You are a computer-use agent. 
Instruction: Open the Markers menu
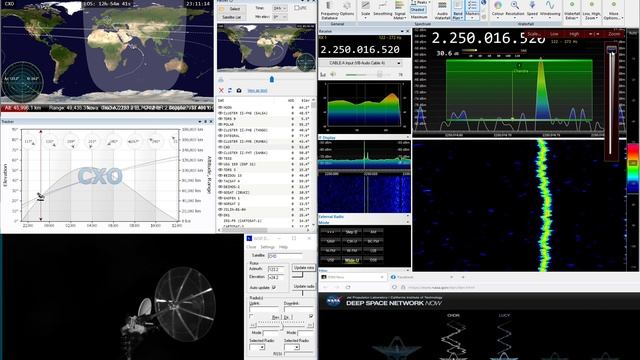(472, 10)
